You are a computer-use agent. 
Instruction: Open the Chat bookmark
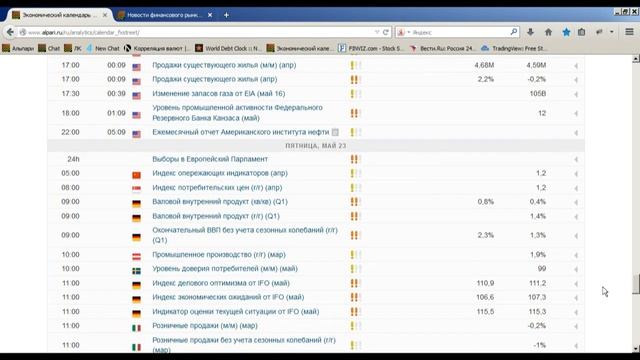click(x=49, y=48)
